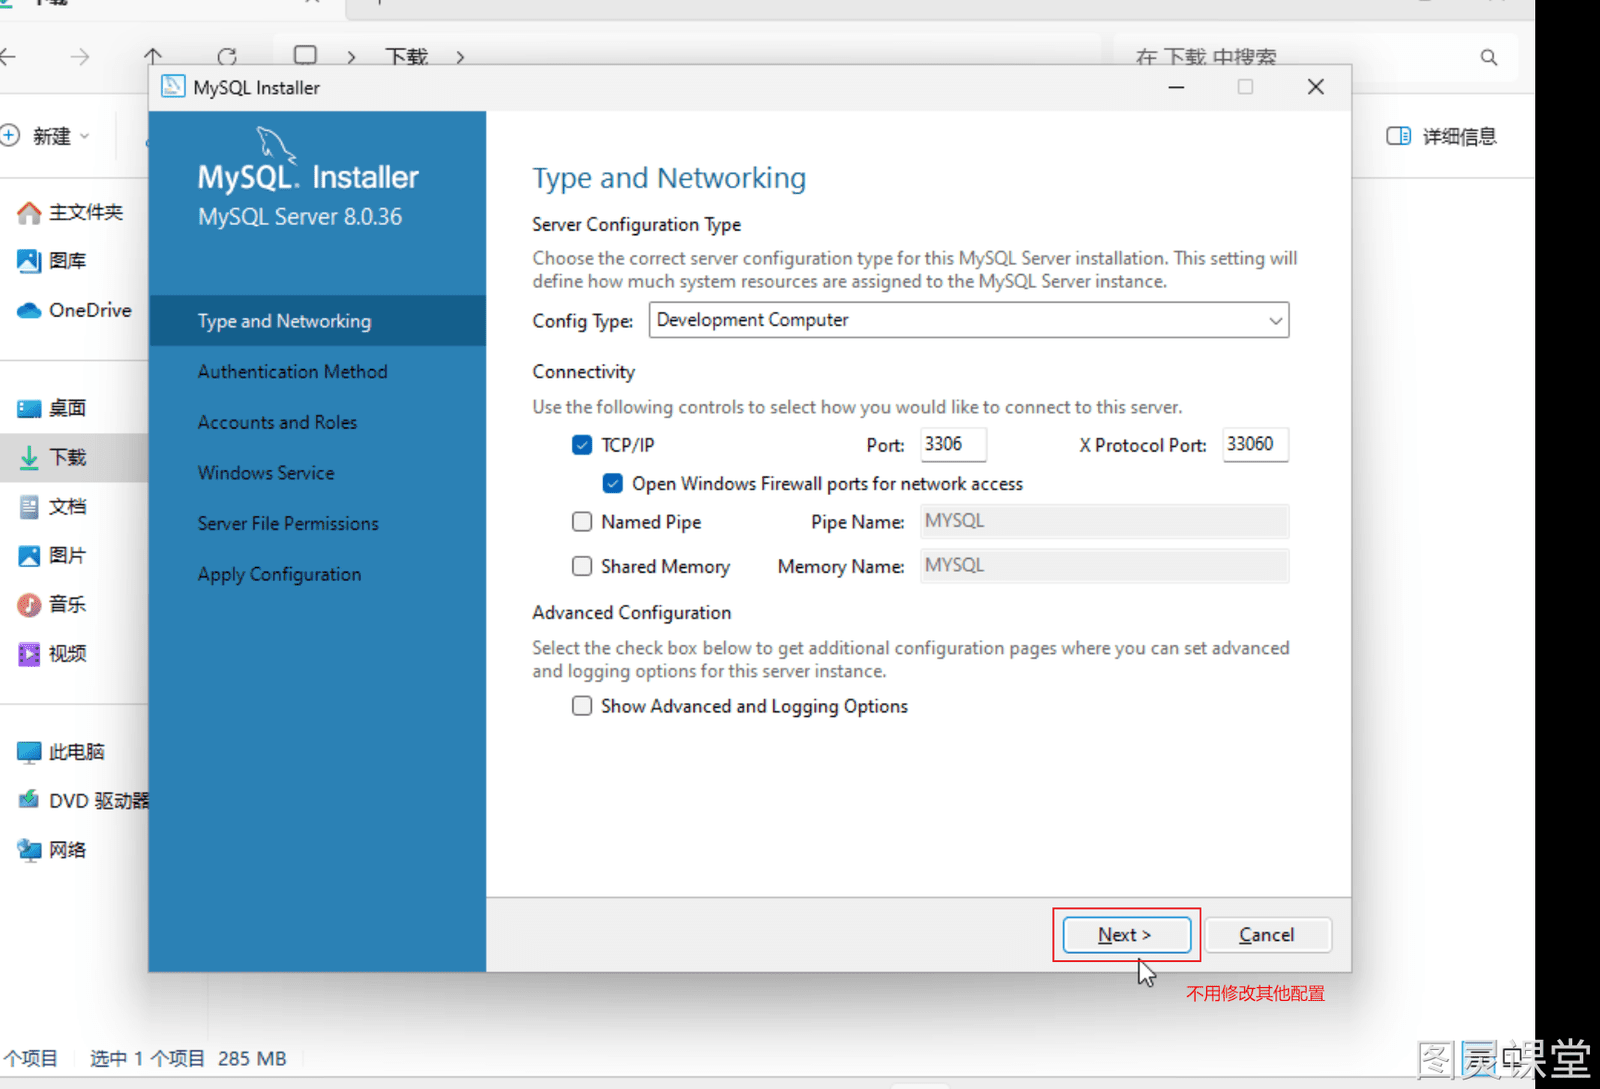The width and height of the screenshot is (1600, 1089).
Task: Click the 详细信息 button in Explorer
Action: (x=1442, y=136)
